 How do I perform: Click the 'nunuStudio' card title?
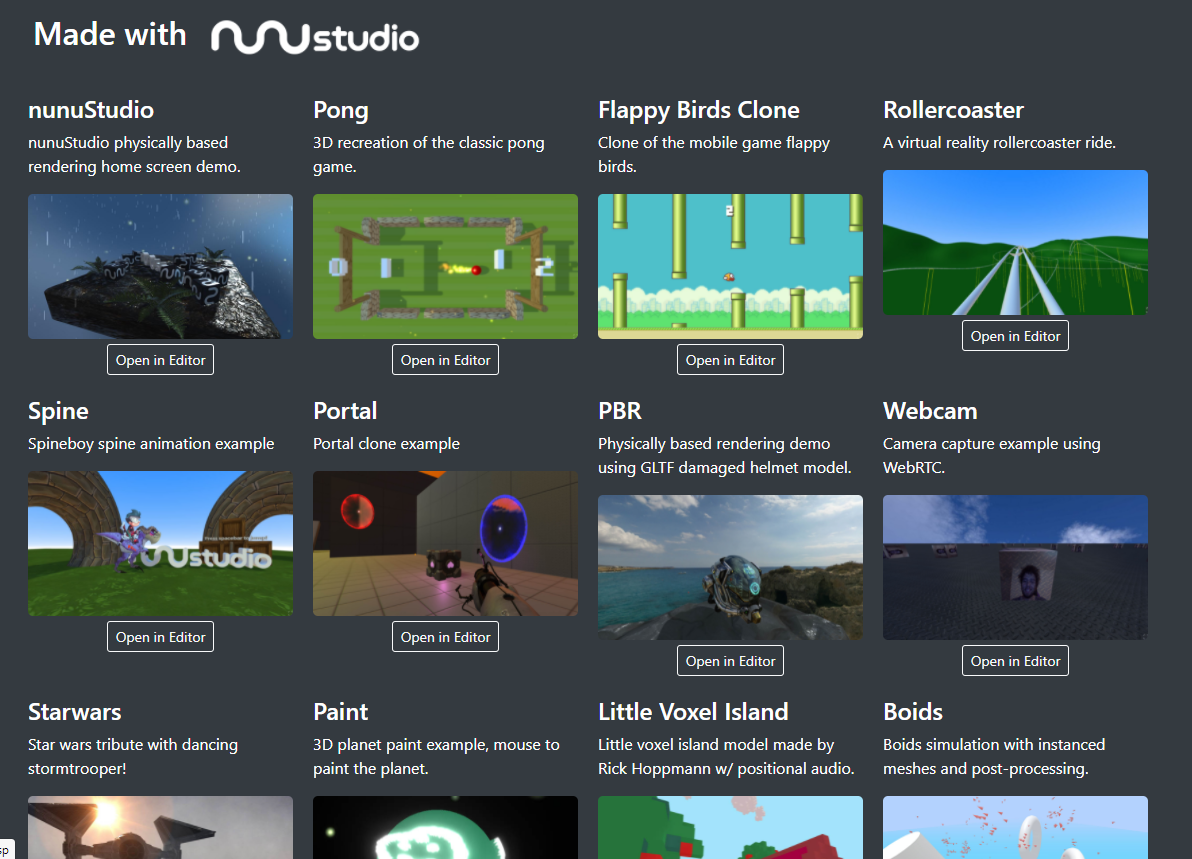(x=91, y=110)
